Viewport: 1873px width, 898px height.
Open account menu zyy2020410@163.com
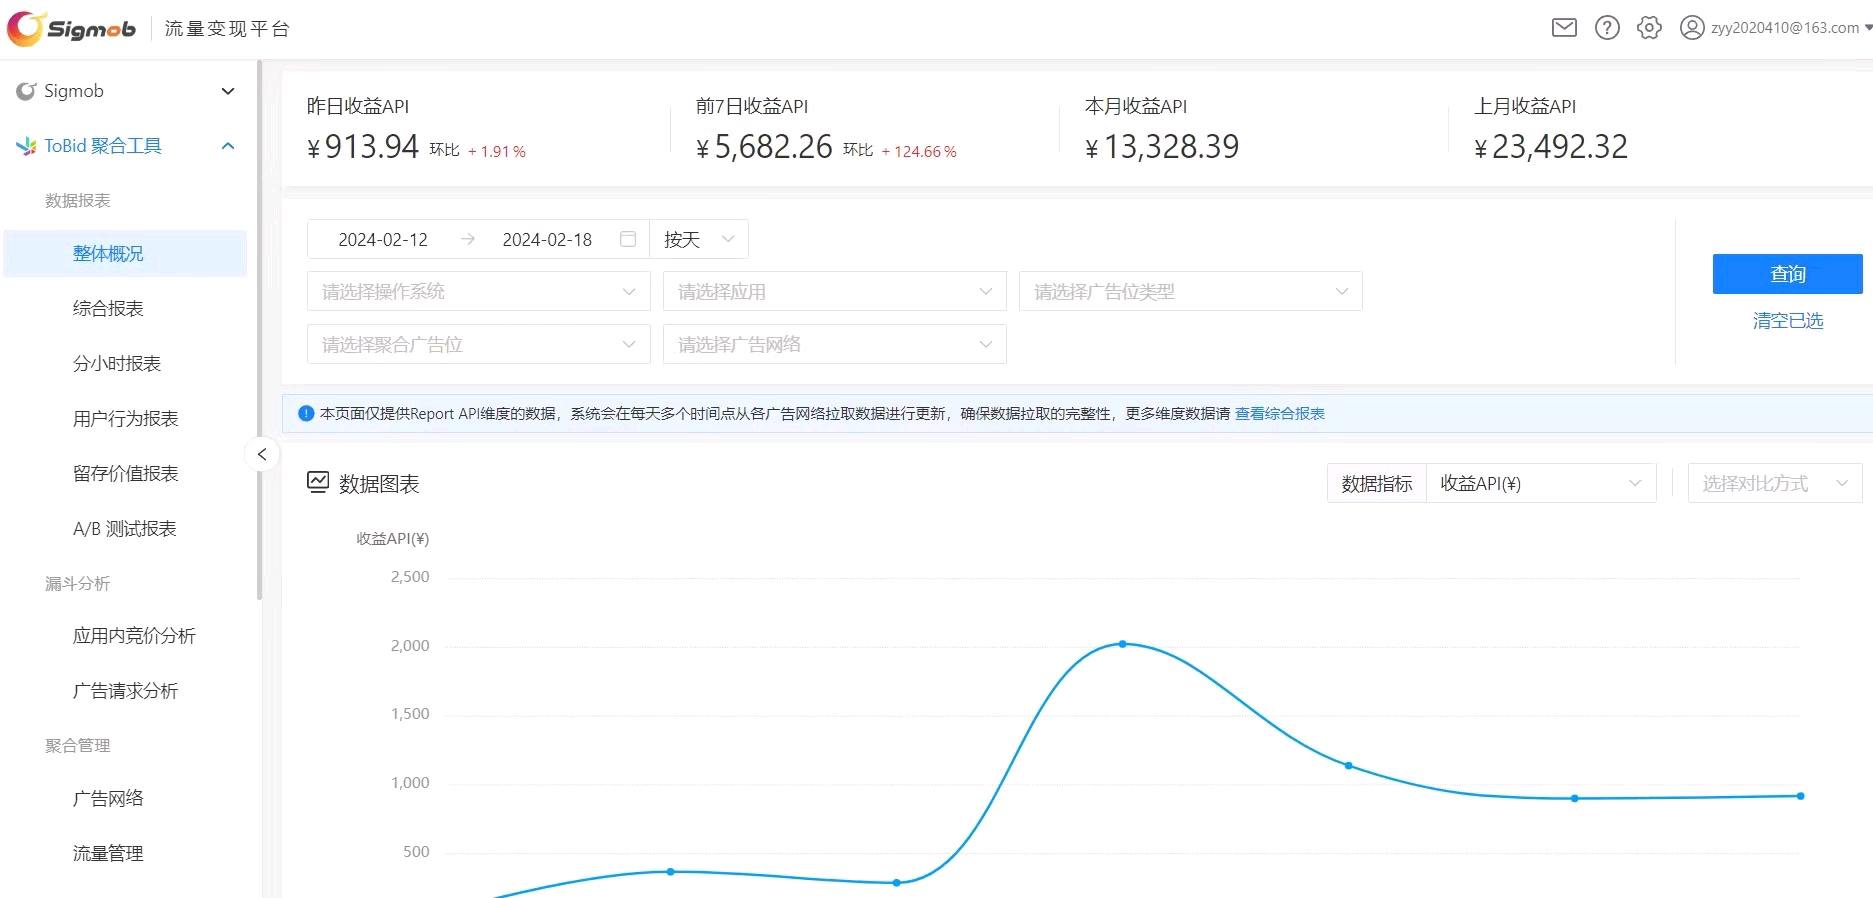click(1791, 28)
